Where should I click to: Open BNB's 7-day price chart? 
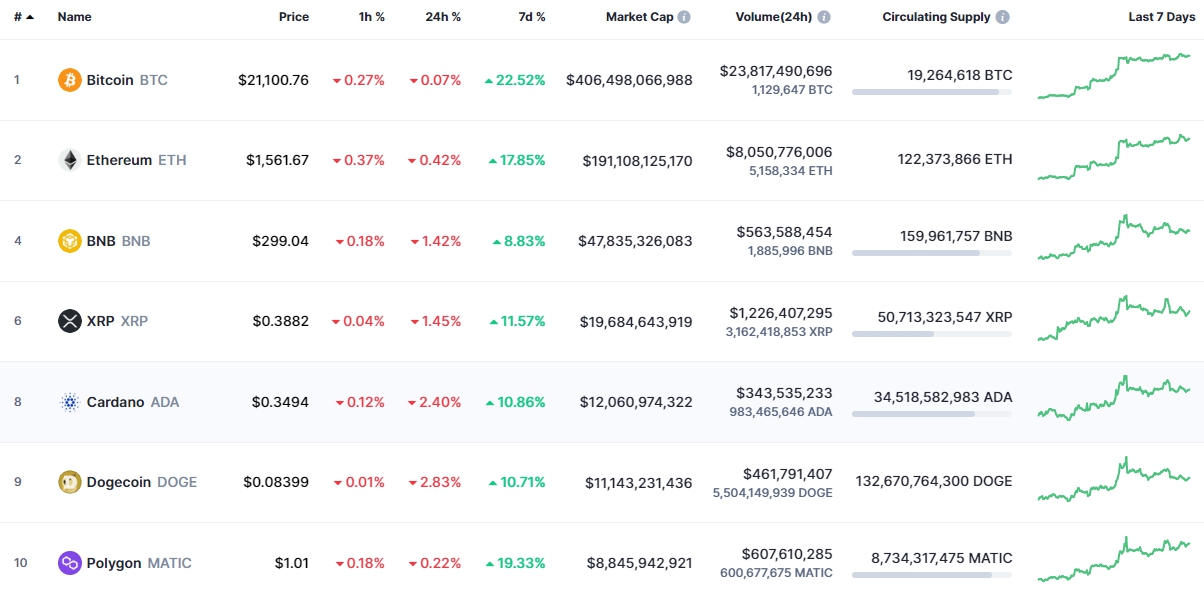pos(1114,237)
